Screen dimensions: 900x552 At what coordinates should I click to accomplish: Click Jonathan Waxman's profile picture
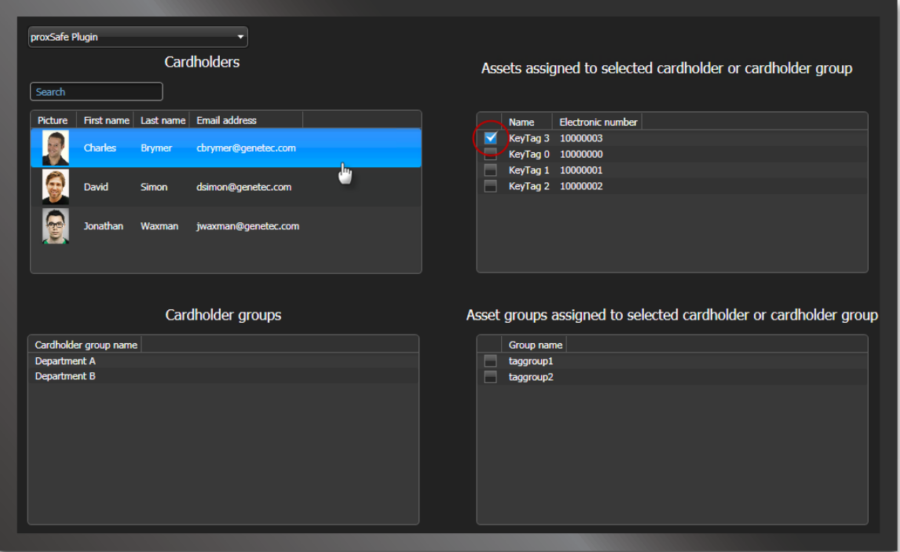55,226
